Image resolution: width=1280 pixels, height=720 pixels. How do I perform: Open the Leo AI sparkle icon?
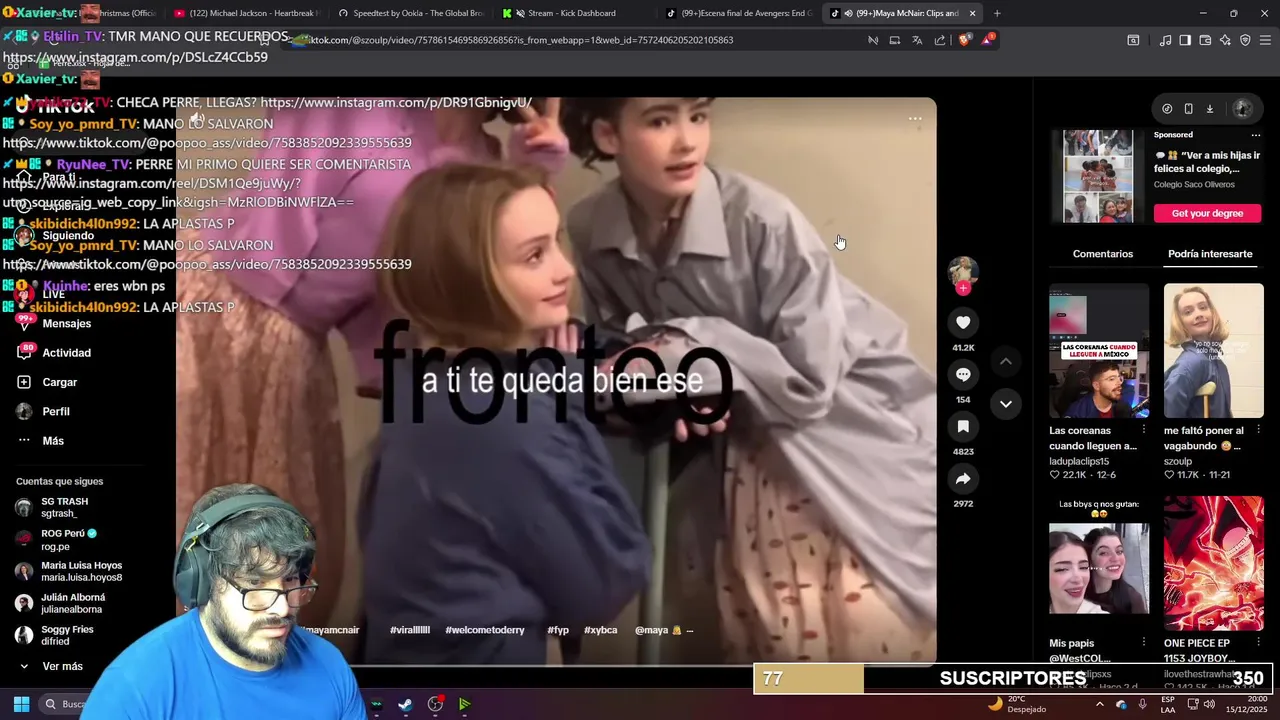(1225, 40)
